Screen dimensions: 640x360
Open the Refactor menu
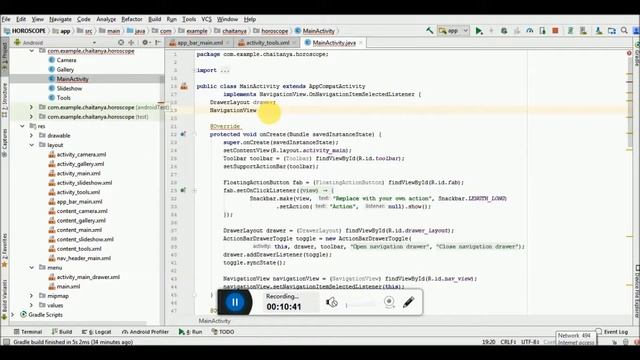coord(132,19)
